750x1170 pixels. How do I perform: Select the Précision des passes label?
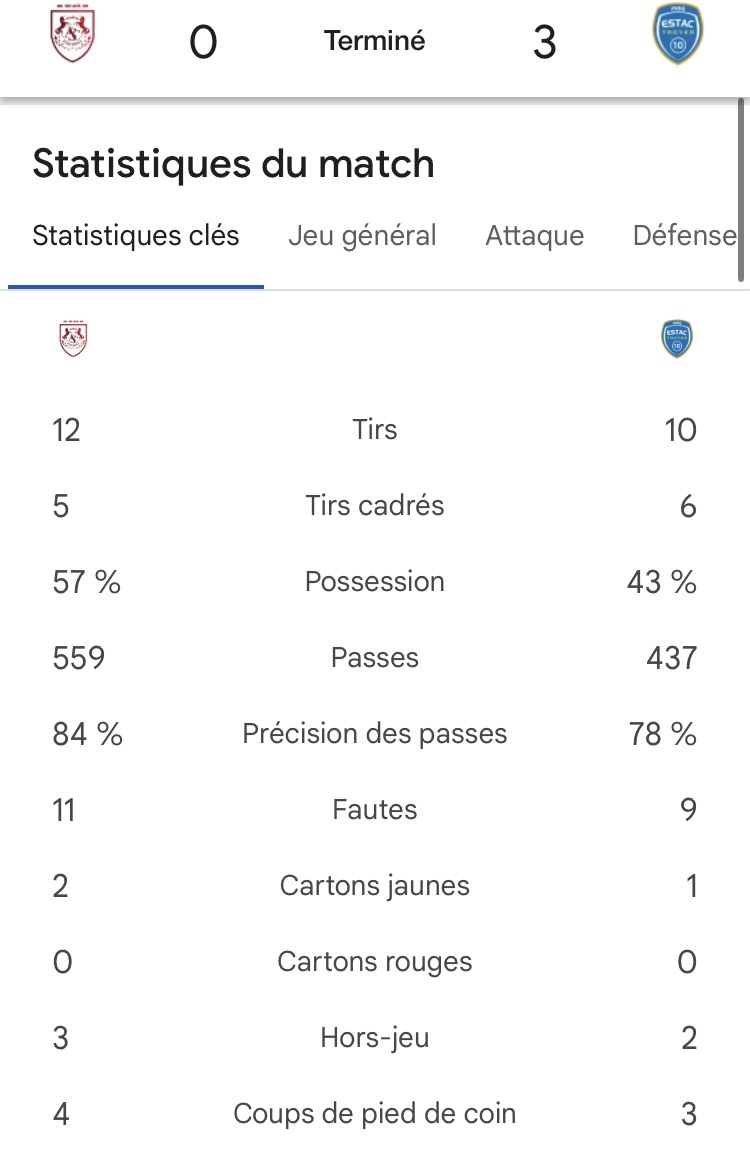(375, 734)
